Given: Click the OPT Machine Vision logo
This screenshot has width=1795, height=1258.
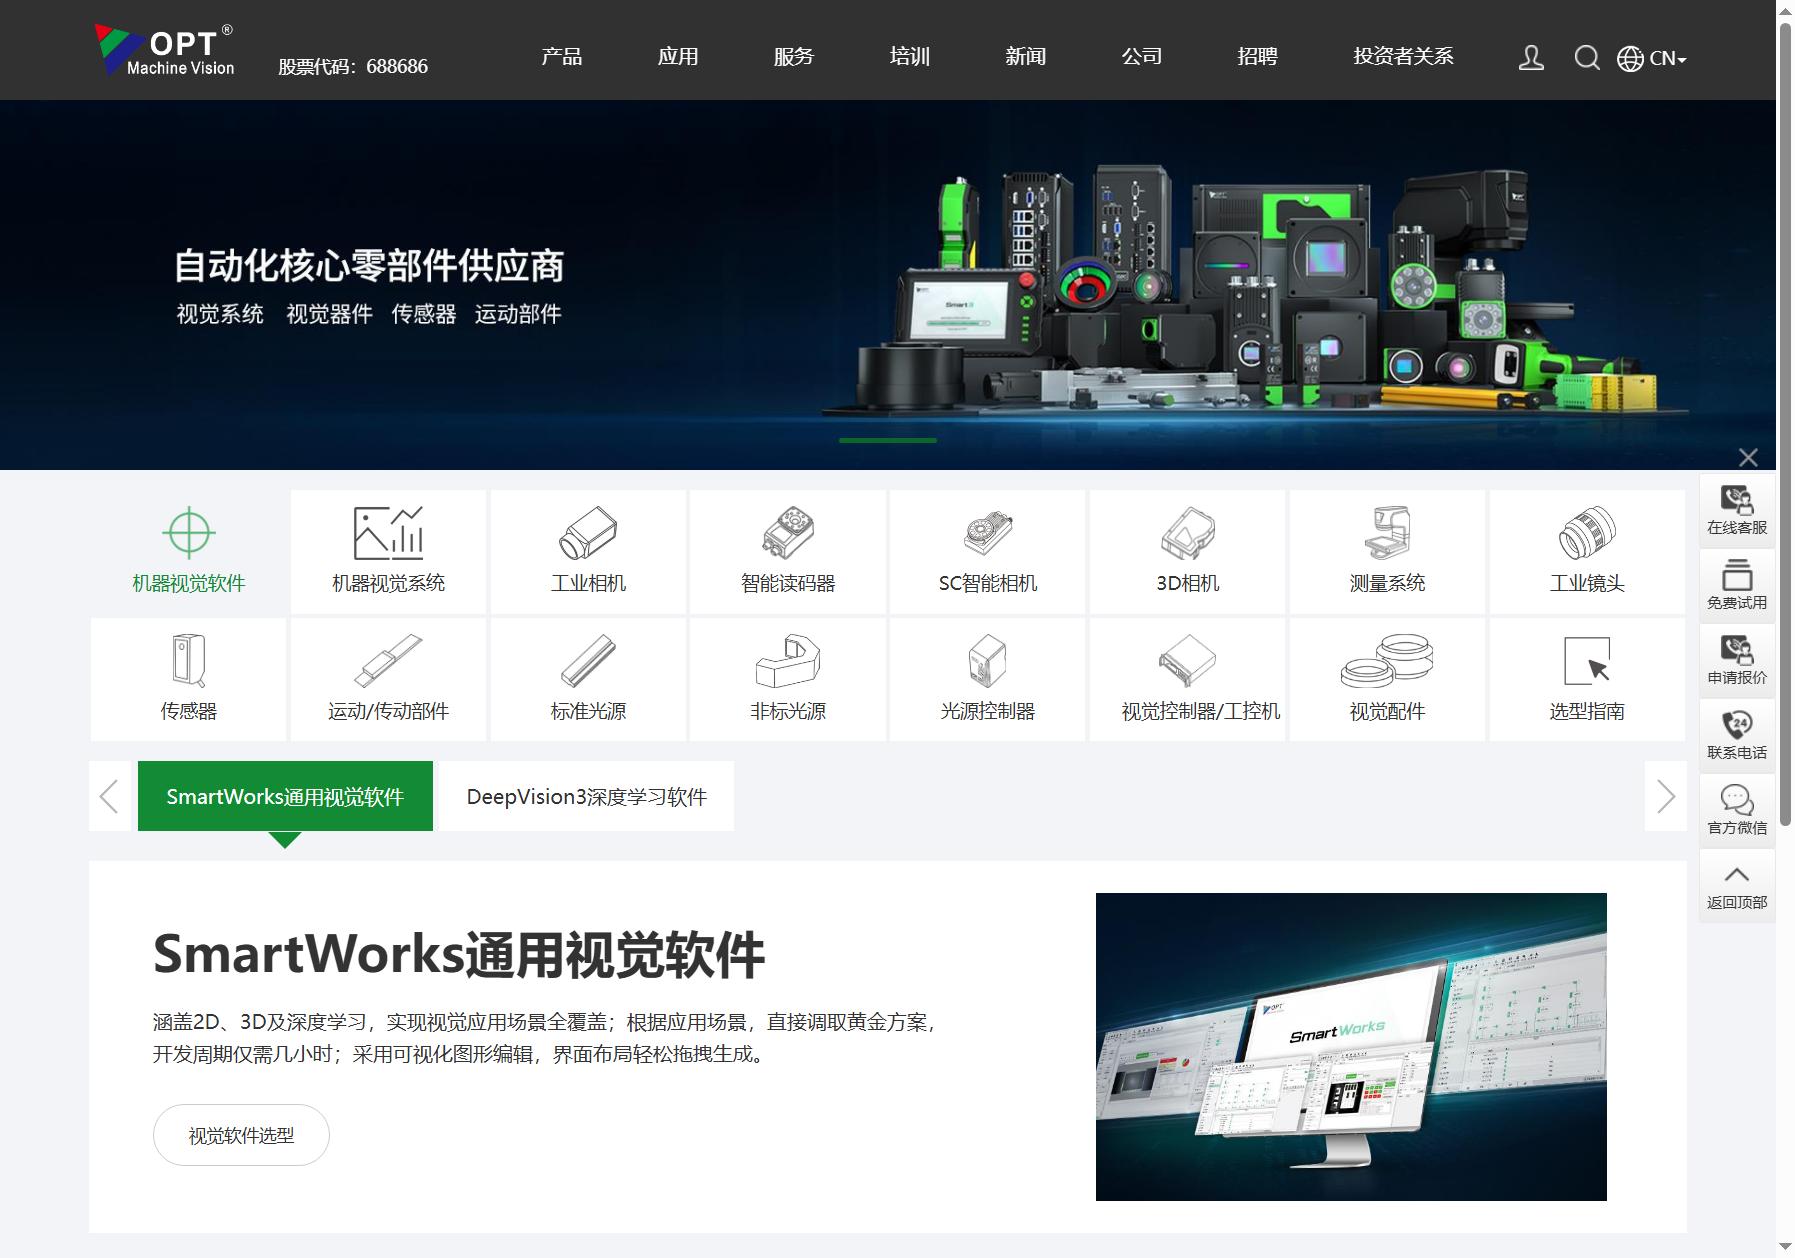Looking at the screenshot, I should click(x=165, y=50).
